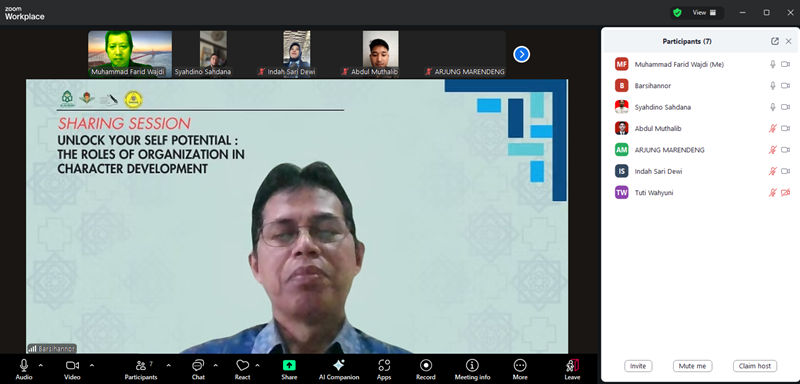Leave the meeting

[x=572, y=369]
